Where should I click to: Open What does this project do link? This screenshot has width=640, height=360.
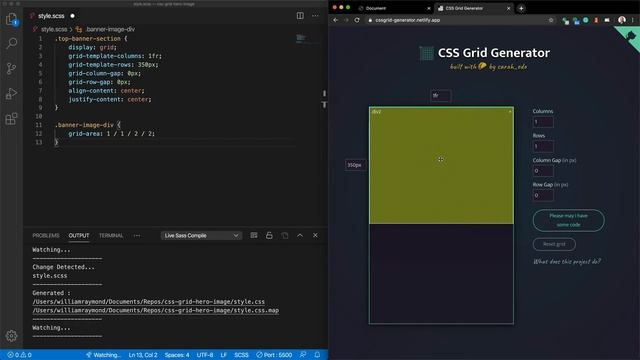pos(567,262)
